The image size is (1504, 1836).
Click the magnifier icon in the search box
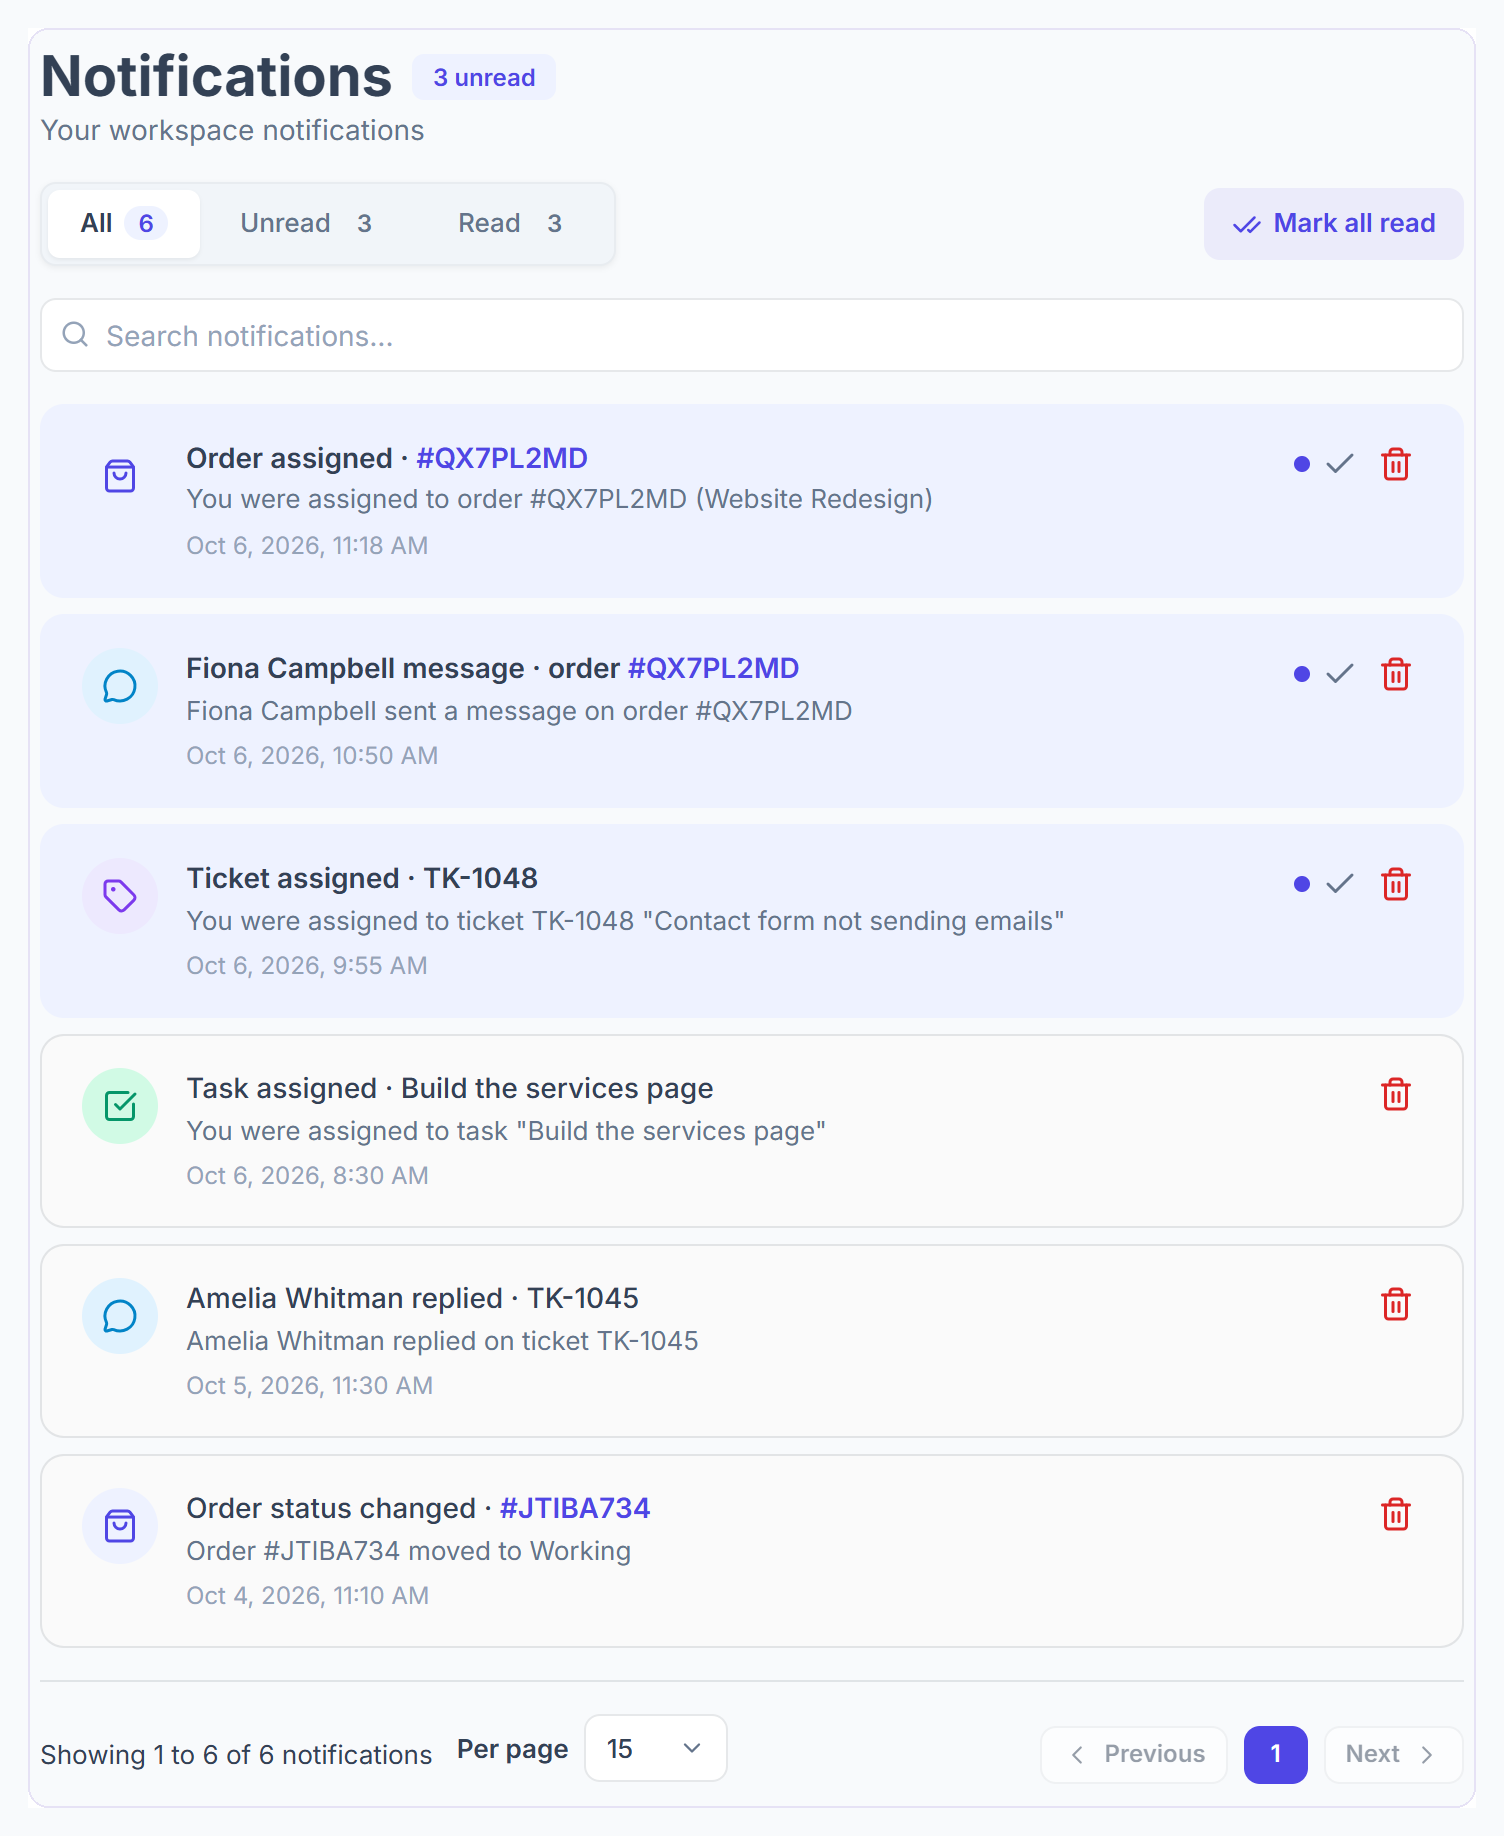(75, 335)
